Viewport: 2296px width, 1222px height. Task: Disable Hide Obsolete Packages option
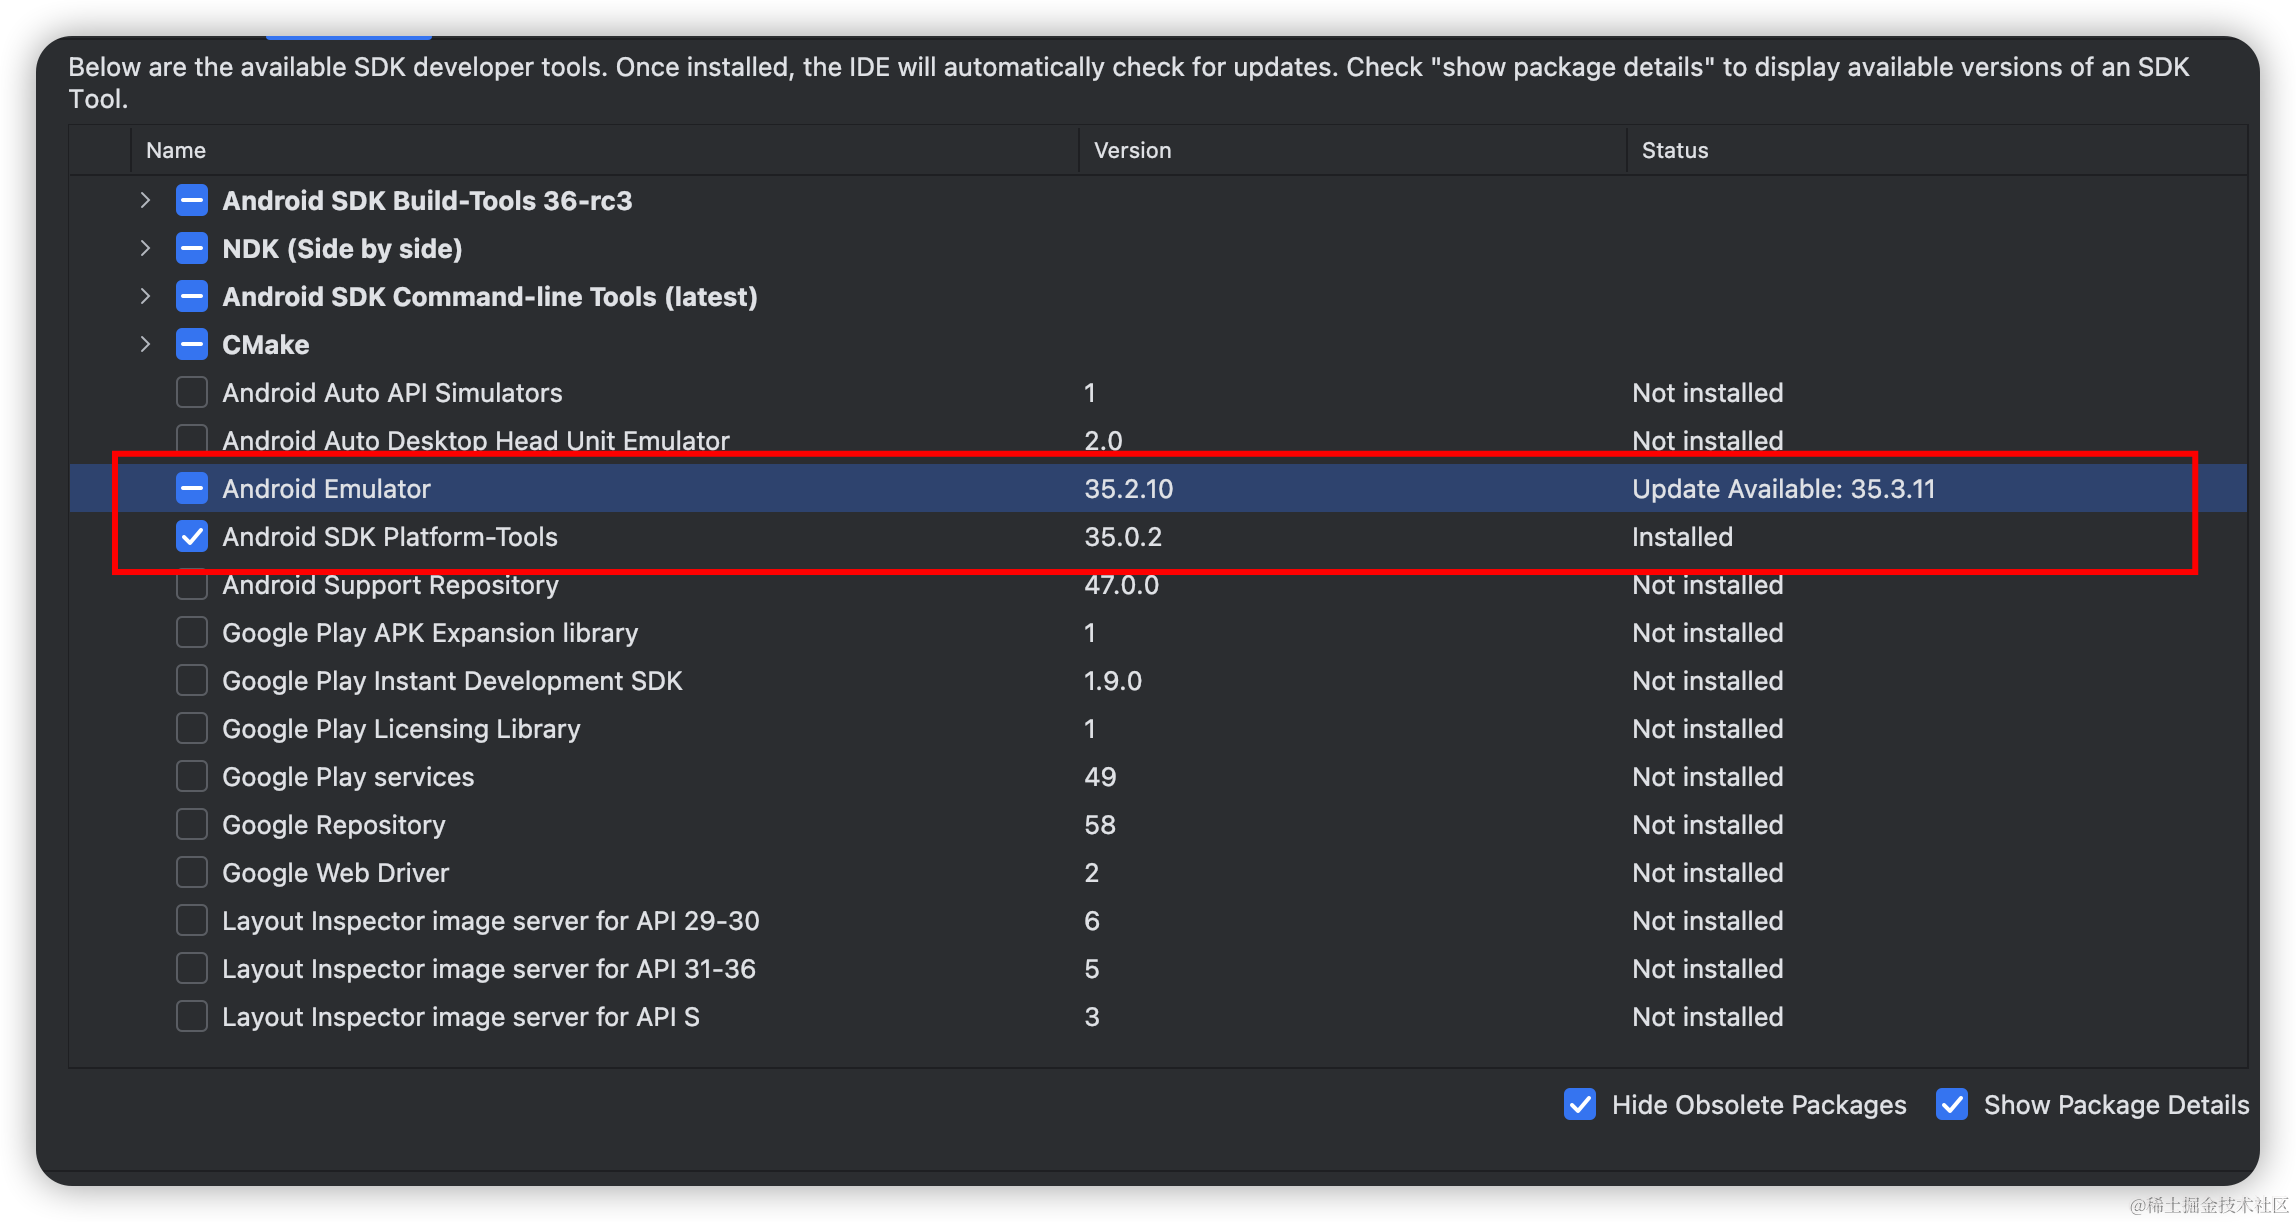(1580, 1104)
